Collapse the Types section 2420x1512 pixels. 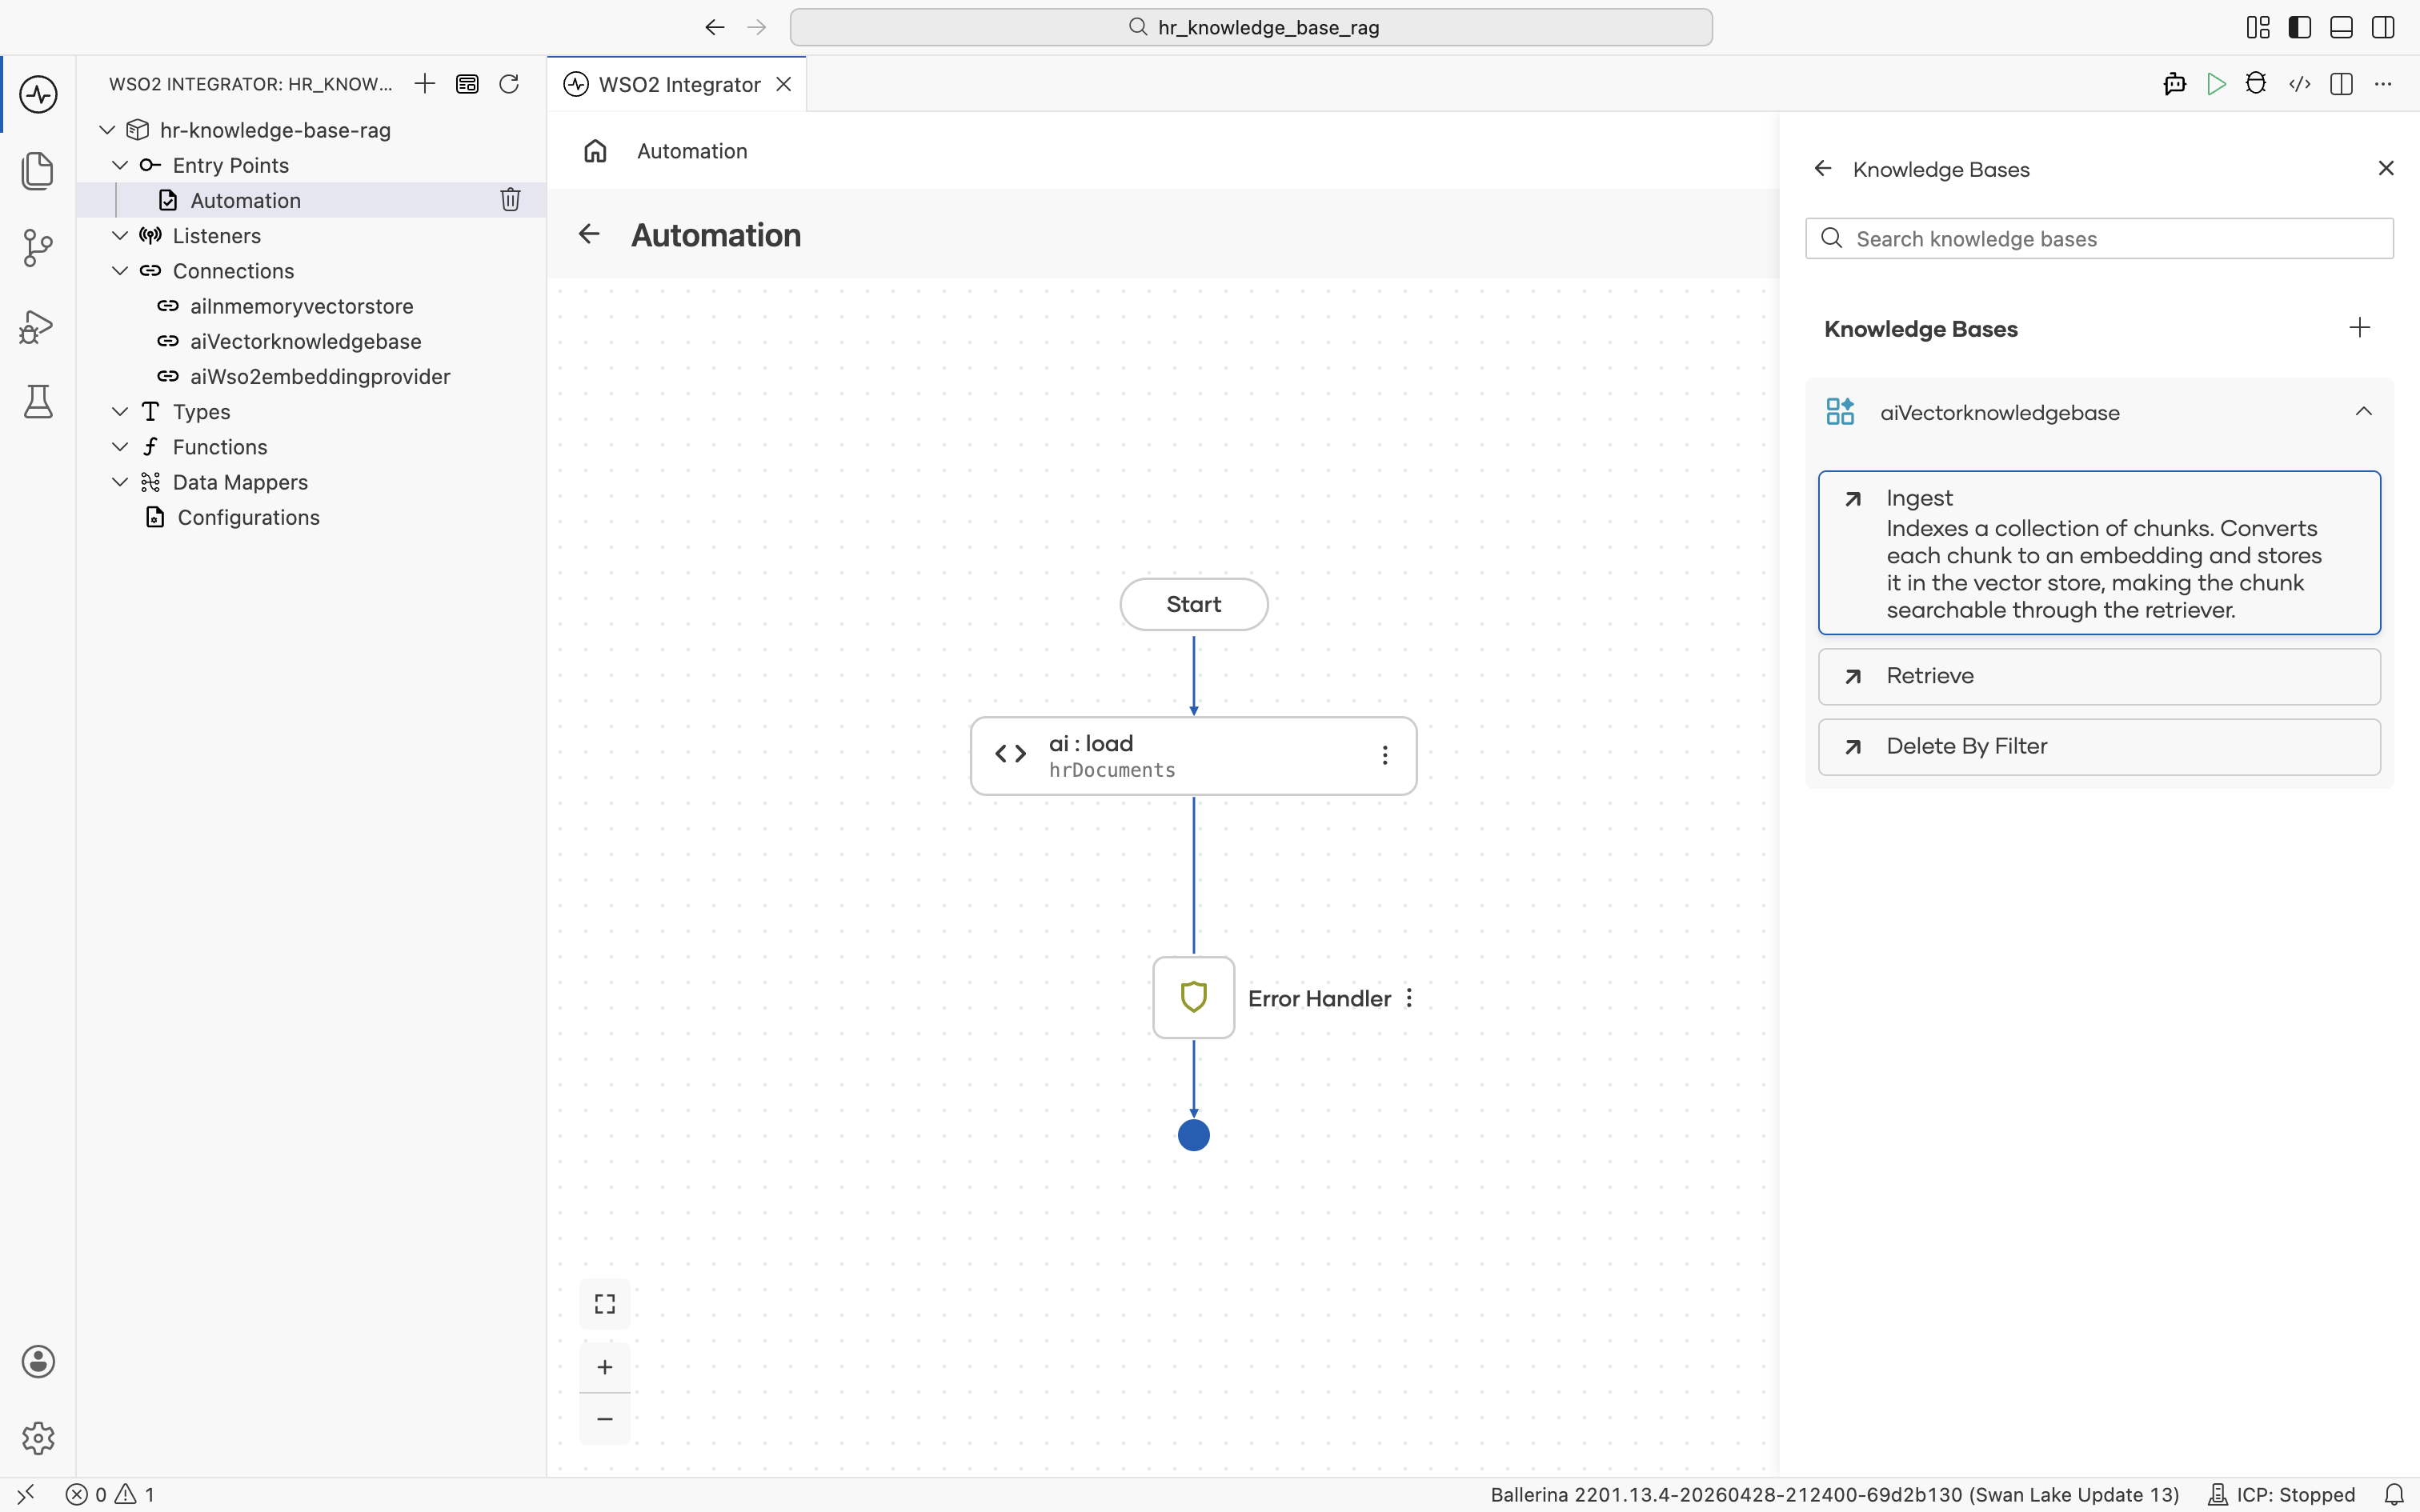120,412
